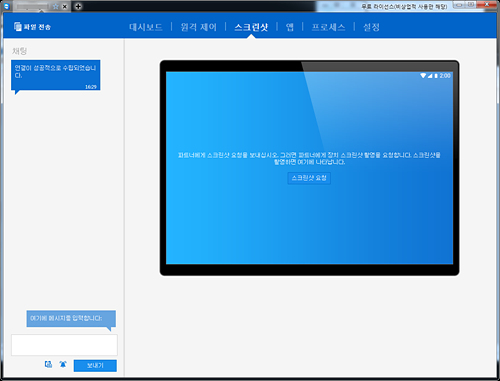Switch to the 대시보드 tab
500x381 pixels.
point(146,27)
